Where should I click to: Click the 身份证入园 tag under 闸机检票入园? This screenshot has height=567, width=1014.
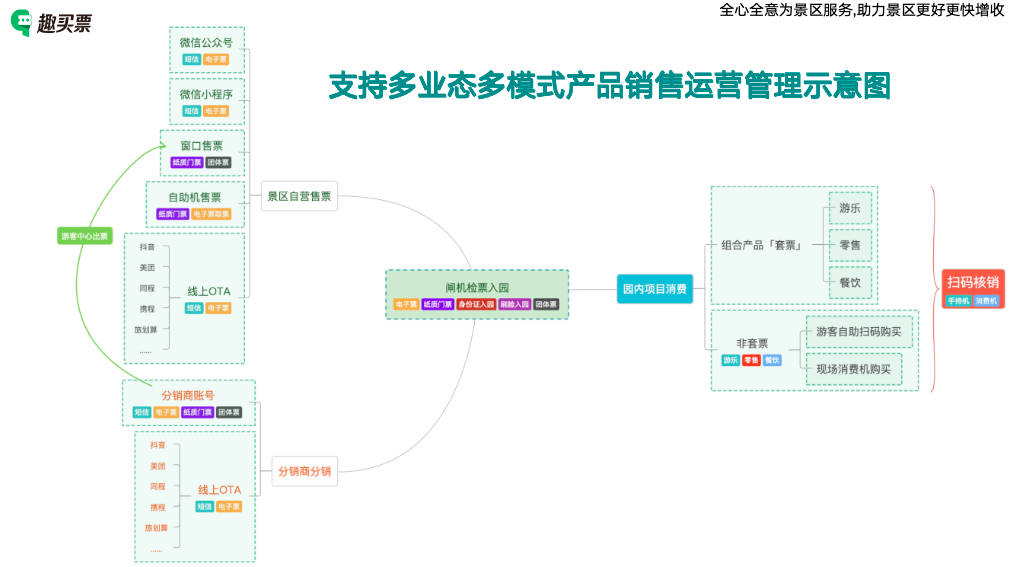point(476,304)
